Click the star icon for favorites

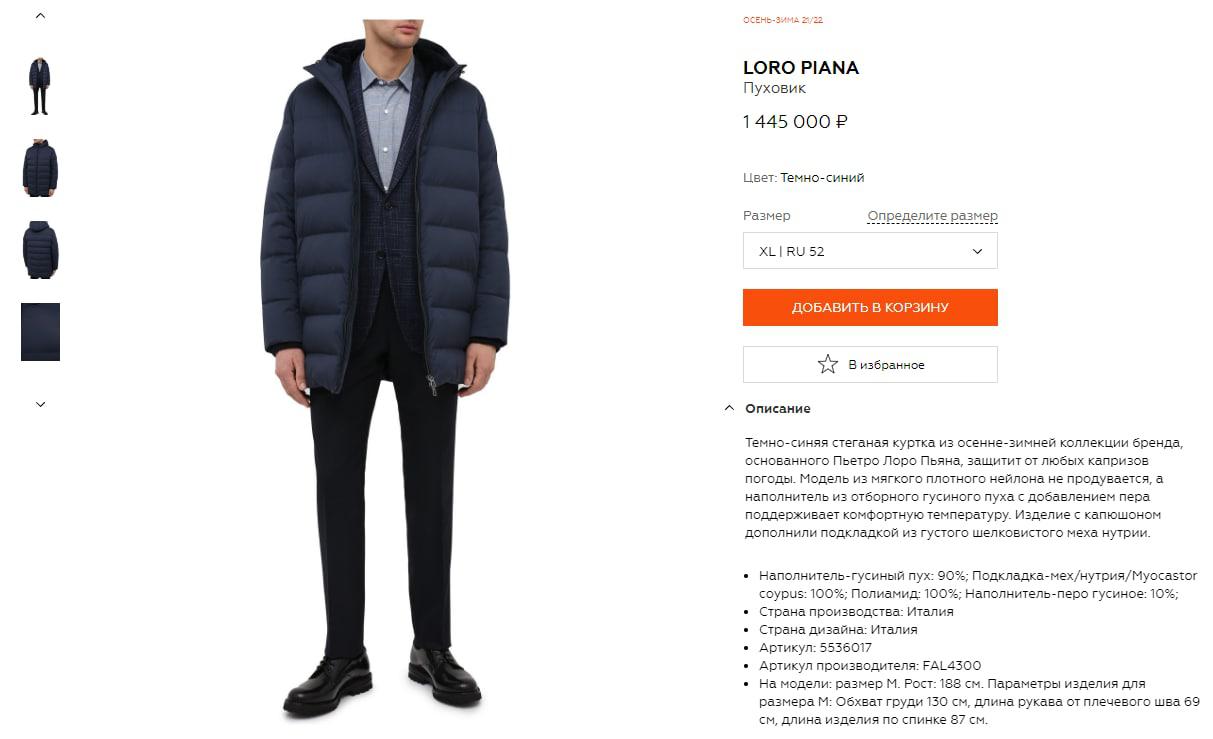coord(827,364)
